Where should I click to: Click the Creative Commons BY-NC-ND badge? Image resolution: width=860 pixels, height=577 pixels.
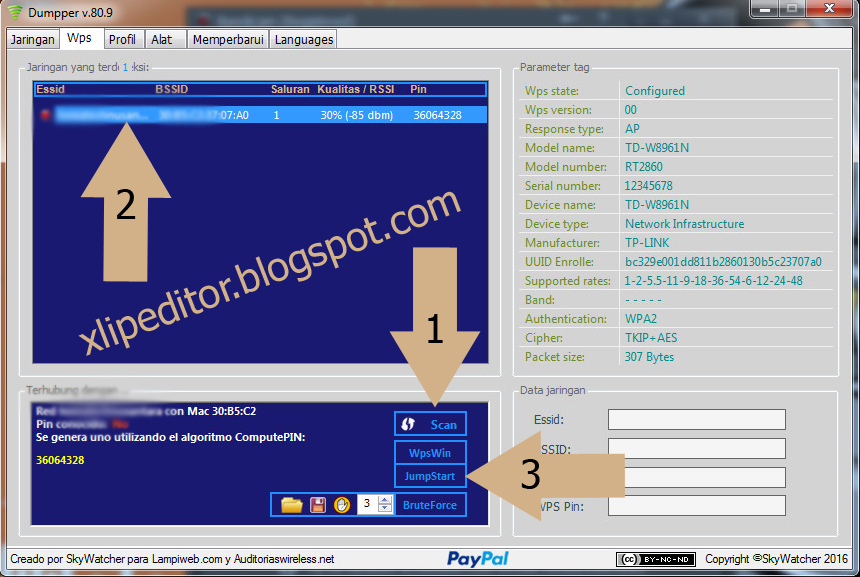click(x=655, y=559)
